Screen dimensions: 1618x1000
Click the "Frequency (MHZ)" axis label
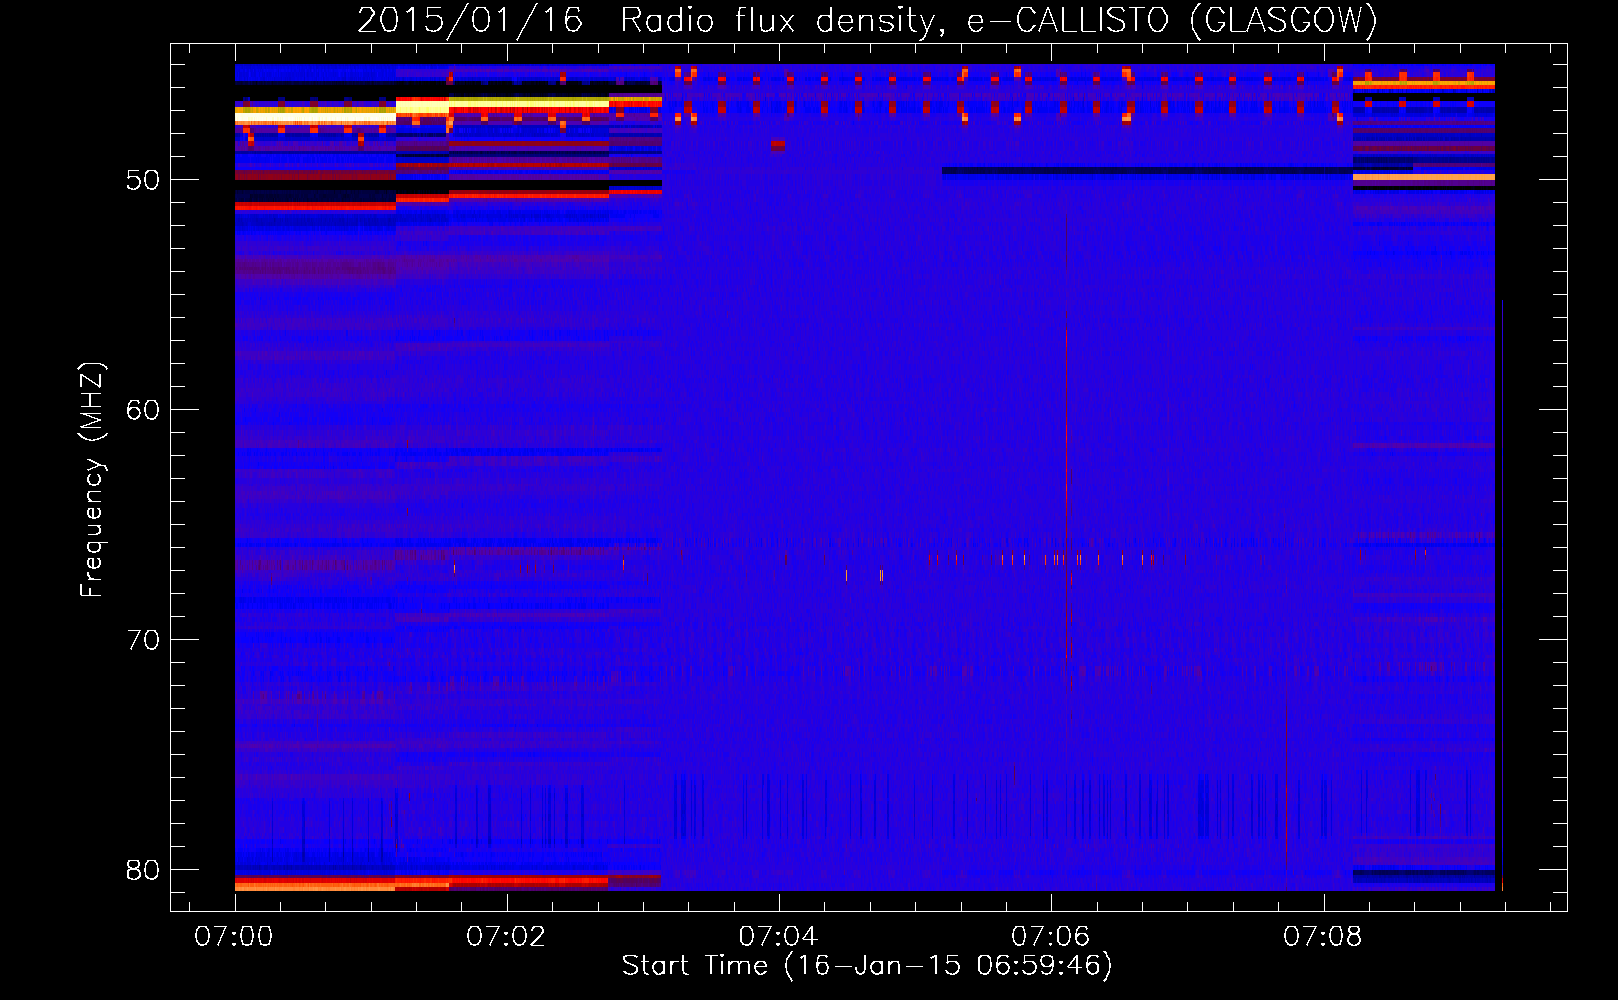(x=92, y=480)
